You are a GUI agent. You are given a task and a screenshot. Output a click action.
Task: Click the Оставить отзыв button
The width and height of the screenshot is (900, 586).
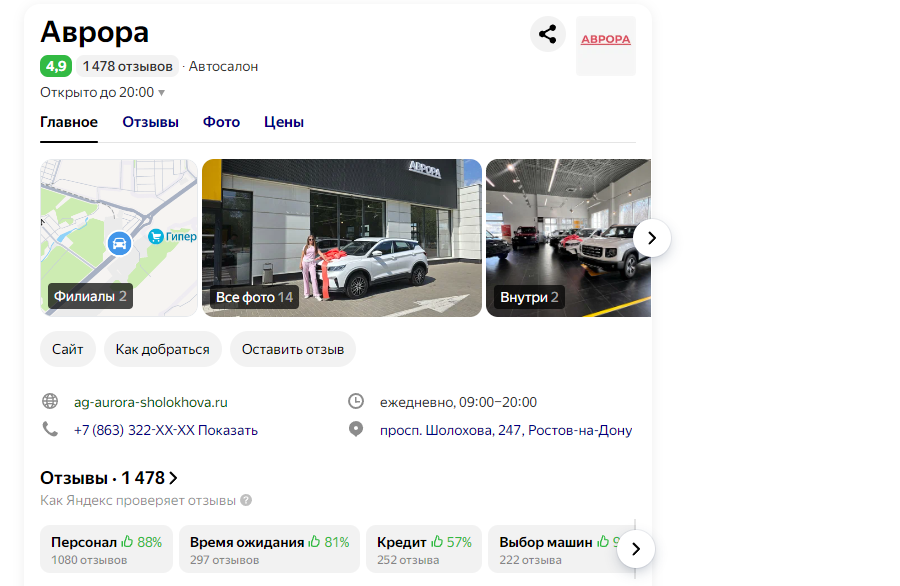click(293, 349)
